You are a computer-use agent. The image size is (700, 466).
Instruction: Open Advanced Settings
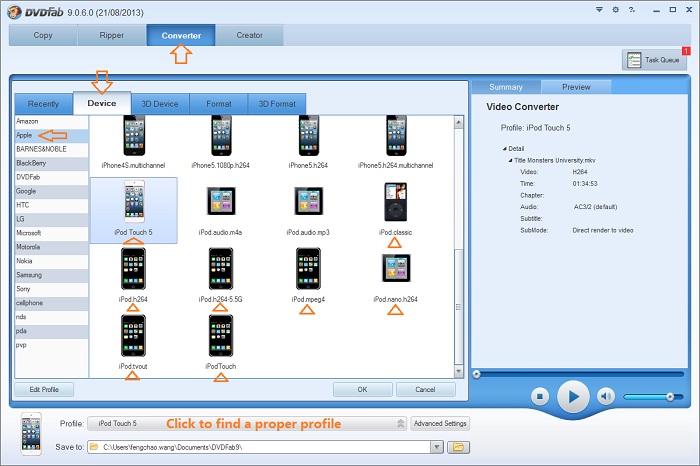440,423
